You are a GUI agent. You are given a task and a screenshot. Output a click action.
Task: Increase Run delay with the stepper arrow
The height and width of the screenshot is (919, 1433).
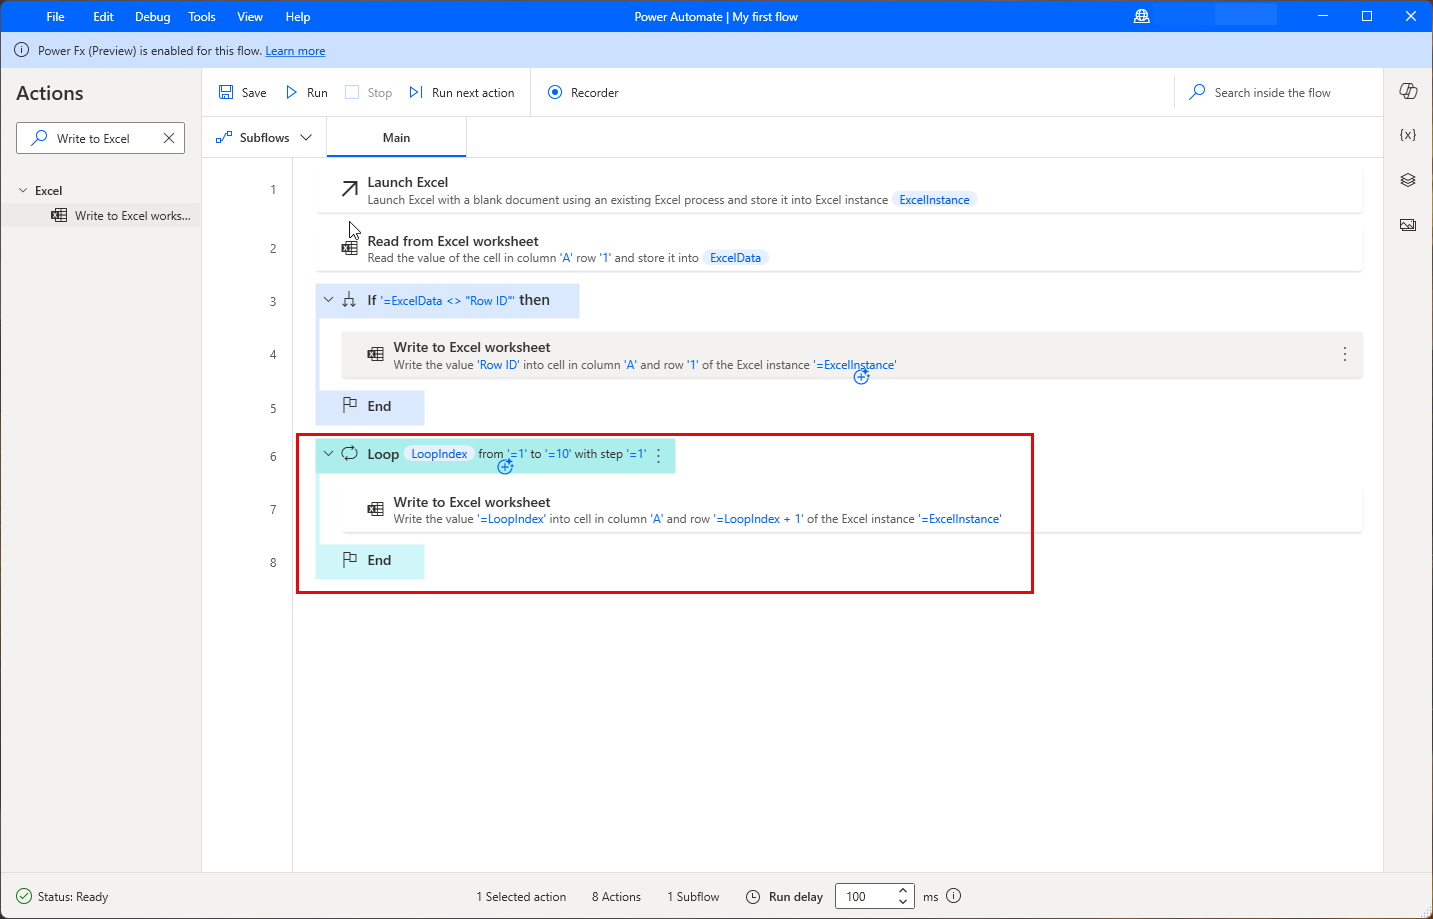pyautogui.click(x=902, y=890)
